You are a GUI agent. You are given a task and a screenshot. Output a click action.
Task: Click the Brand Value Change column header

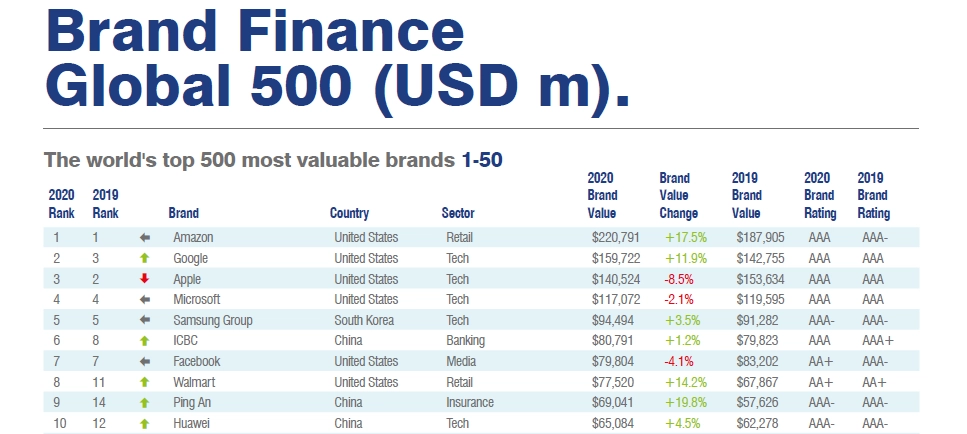pos(675,196)
